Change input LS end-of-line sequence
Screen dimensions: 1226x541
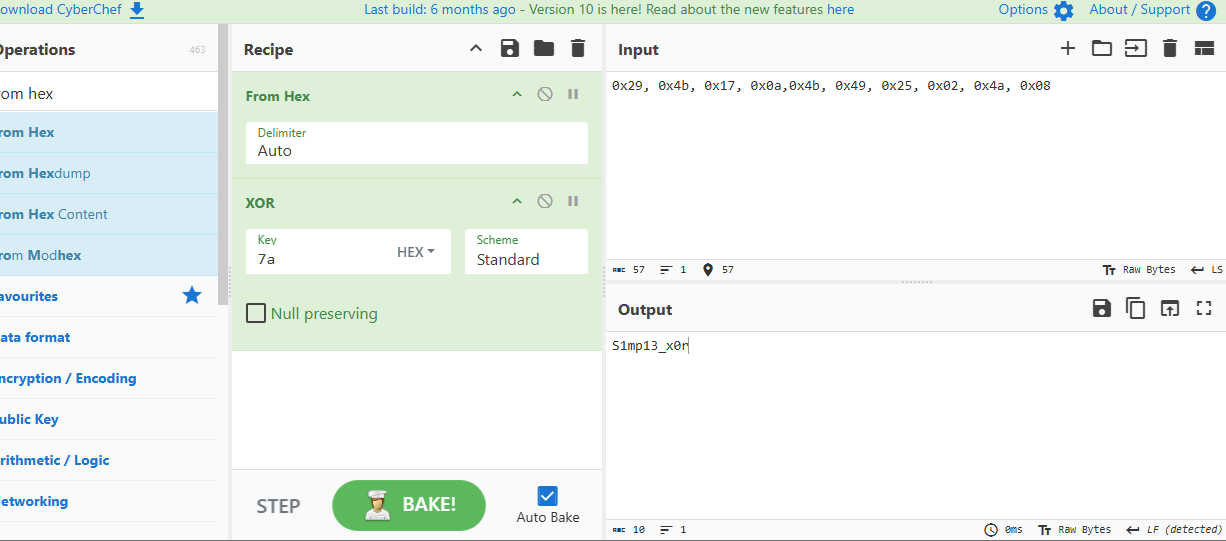coord(1207,270)
